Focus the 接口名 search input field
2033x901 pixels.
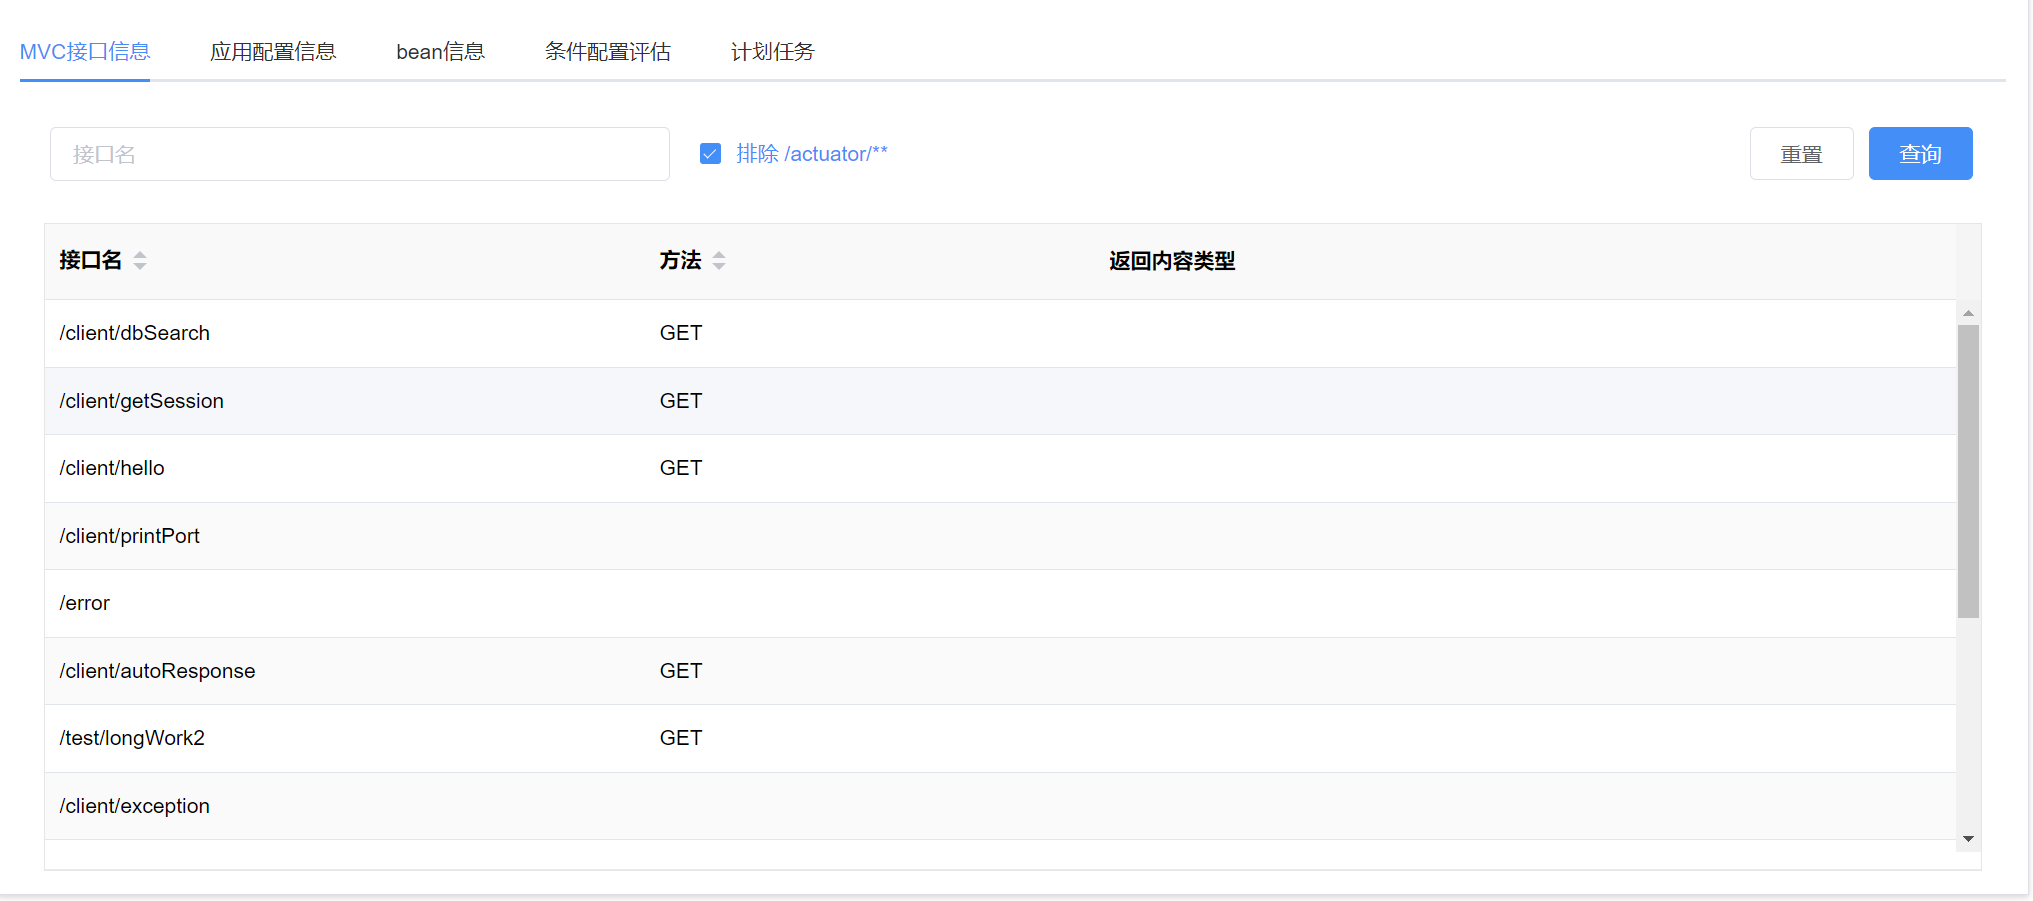360,154
